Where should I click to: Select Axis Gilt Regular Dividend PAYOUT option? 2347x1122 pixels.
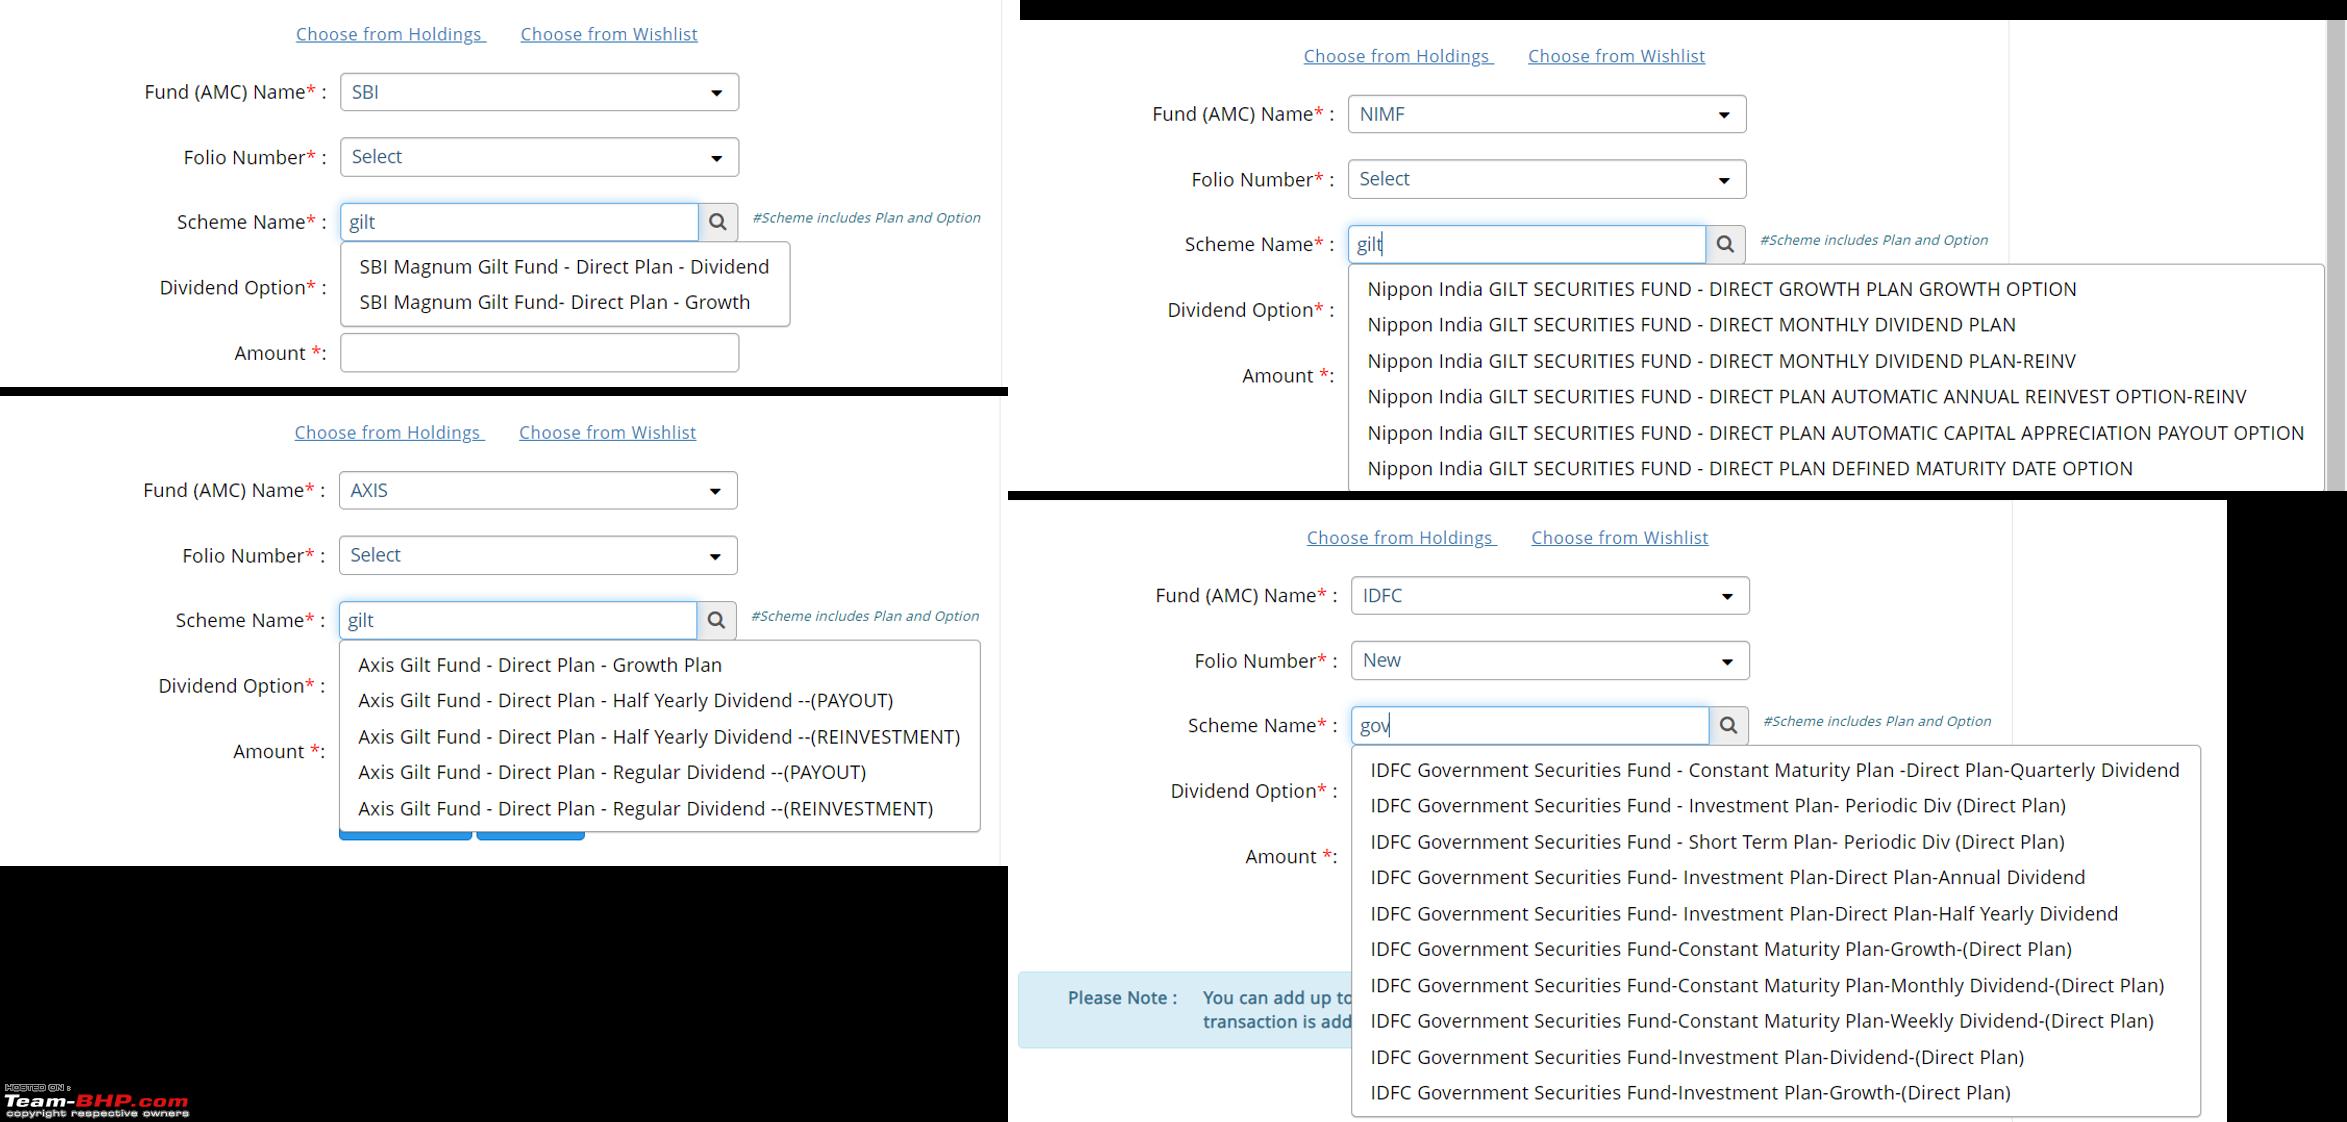point(659,772)
